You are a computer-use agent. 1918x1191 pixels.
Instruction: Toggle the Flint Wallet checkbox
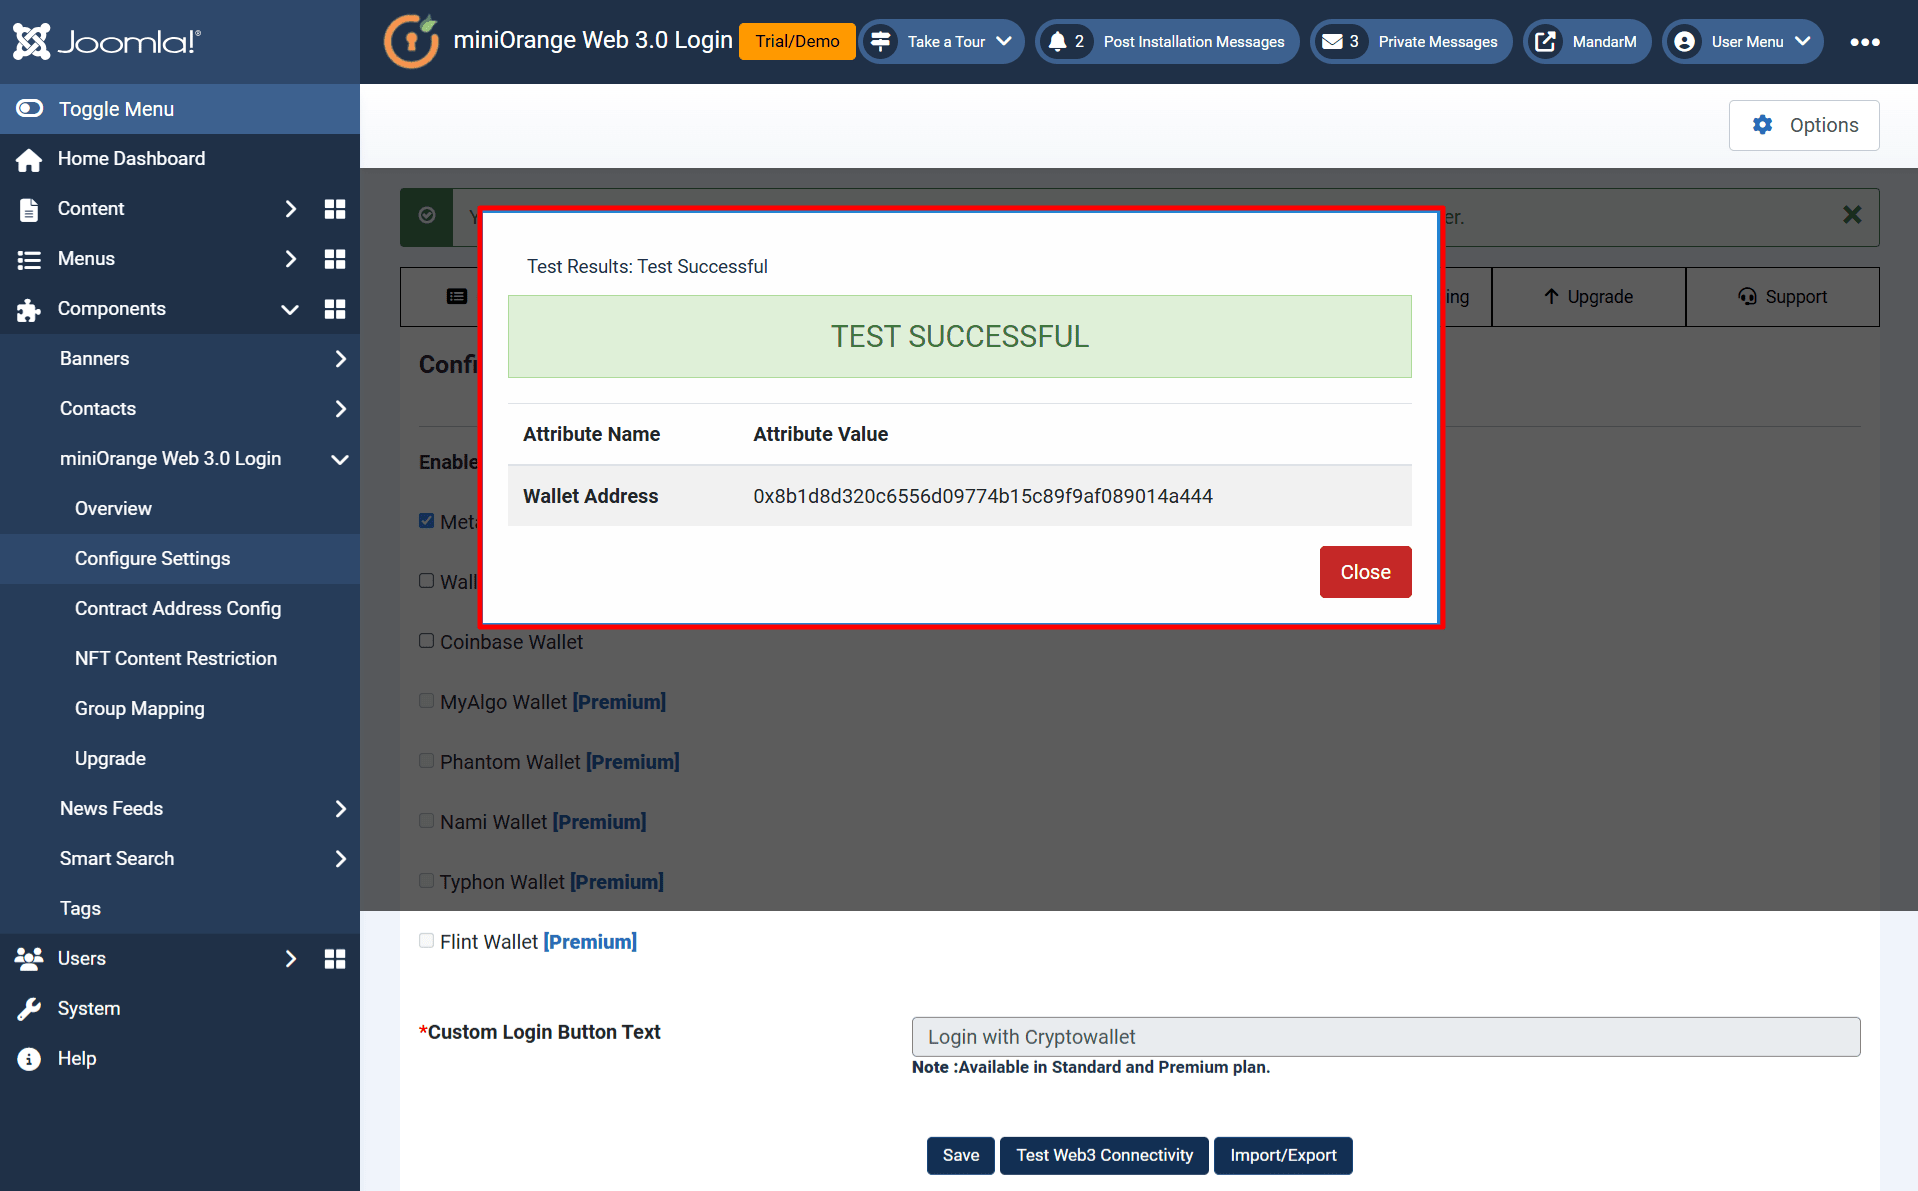coord(426,941)
